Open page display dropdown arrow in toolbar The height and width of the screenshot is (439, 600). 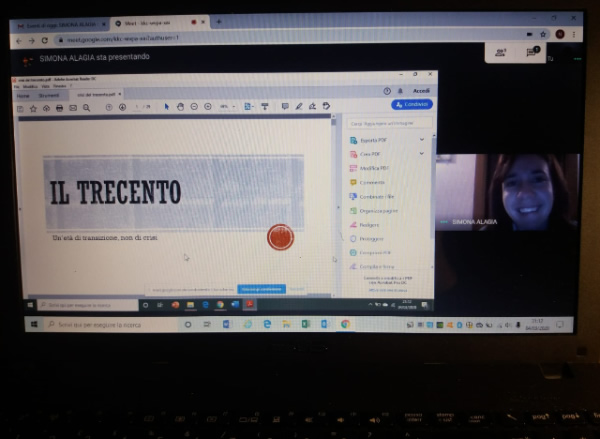[x=253, y=106]
